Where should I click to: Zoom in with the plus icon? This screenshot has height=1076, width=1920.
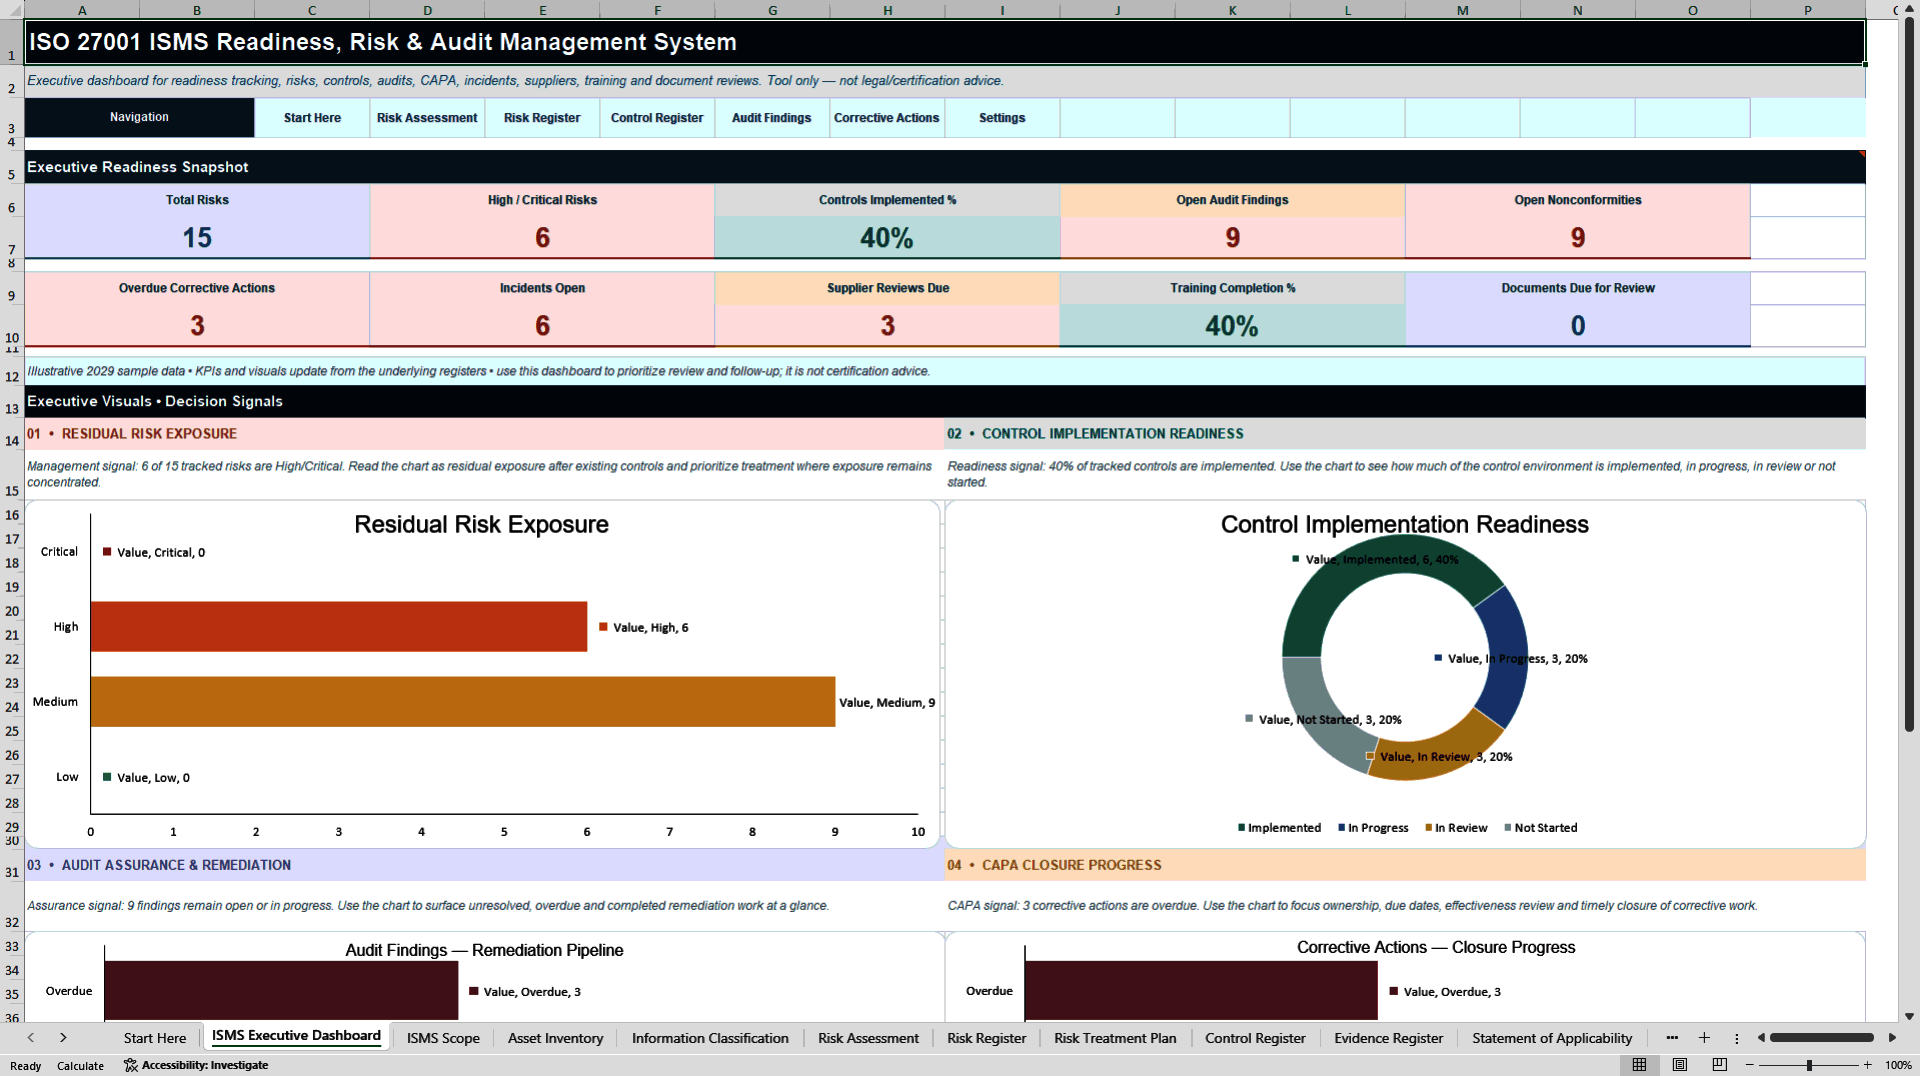pyautogui.click(x=1867, y=1065)
